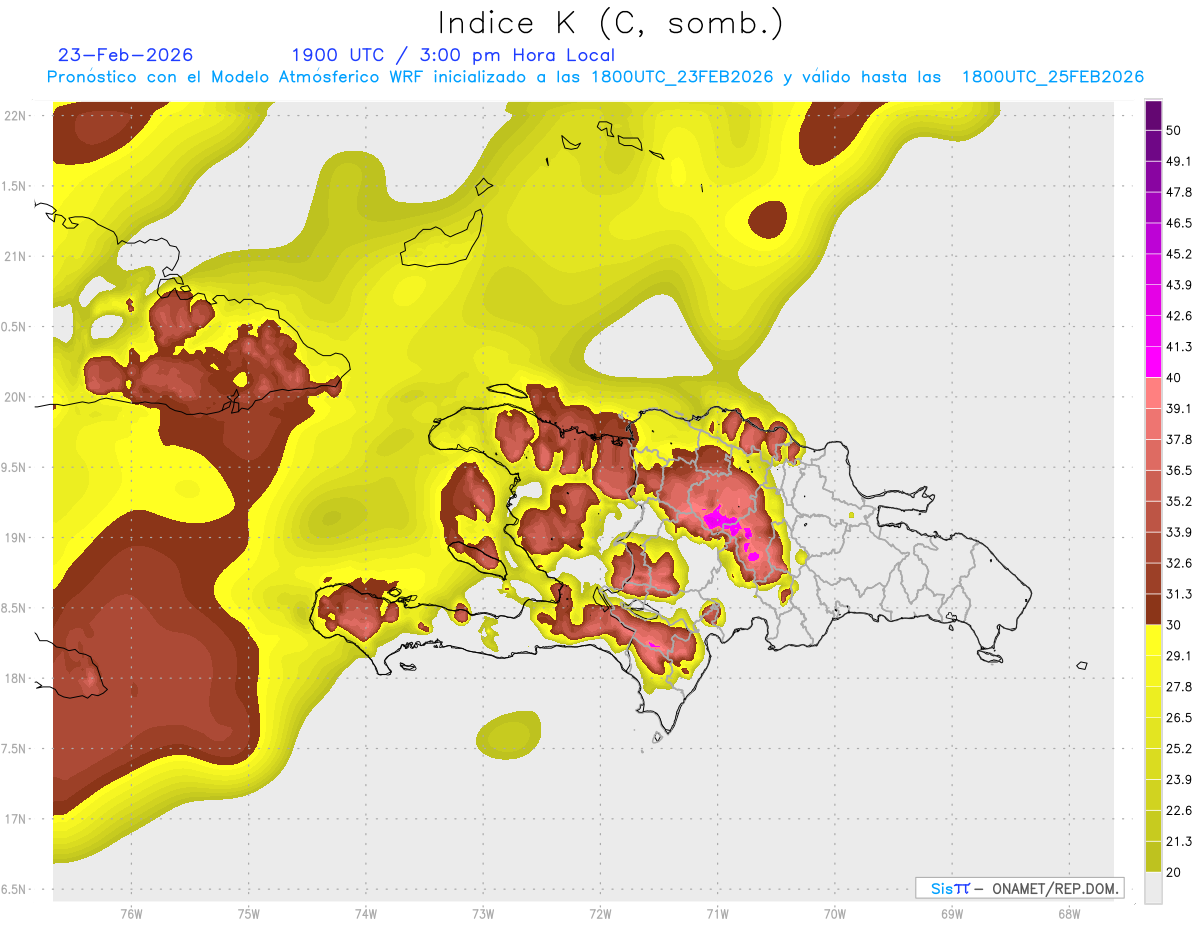
Task: Click the colorbar value '31.3'
Action: (x=1178, y=594)
